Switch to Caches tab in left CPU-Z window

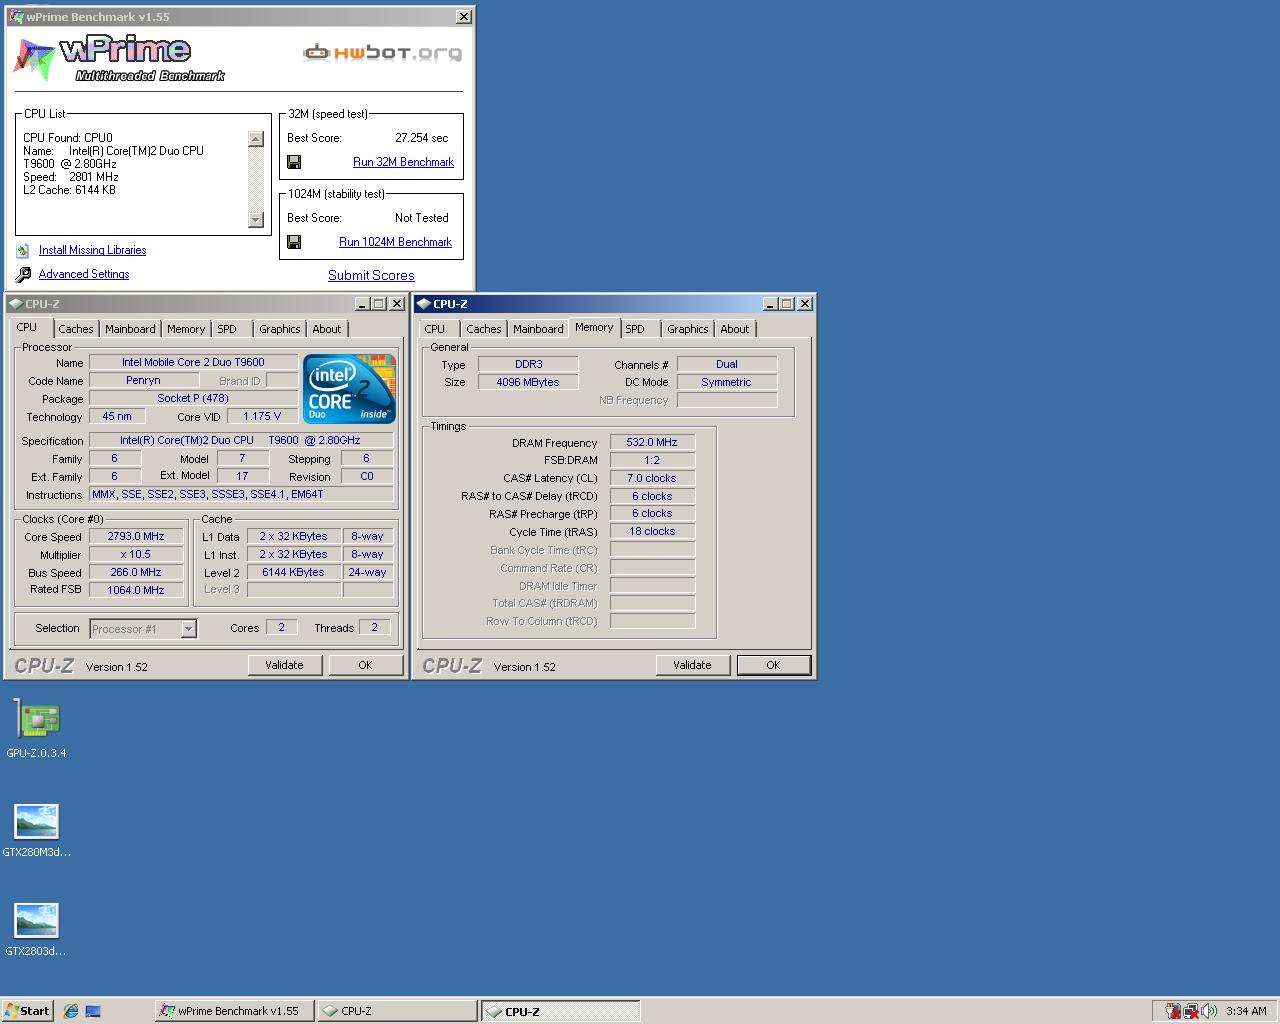pyautogui.click(x=75, y=329)
